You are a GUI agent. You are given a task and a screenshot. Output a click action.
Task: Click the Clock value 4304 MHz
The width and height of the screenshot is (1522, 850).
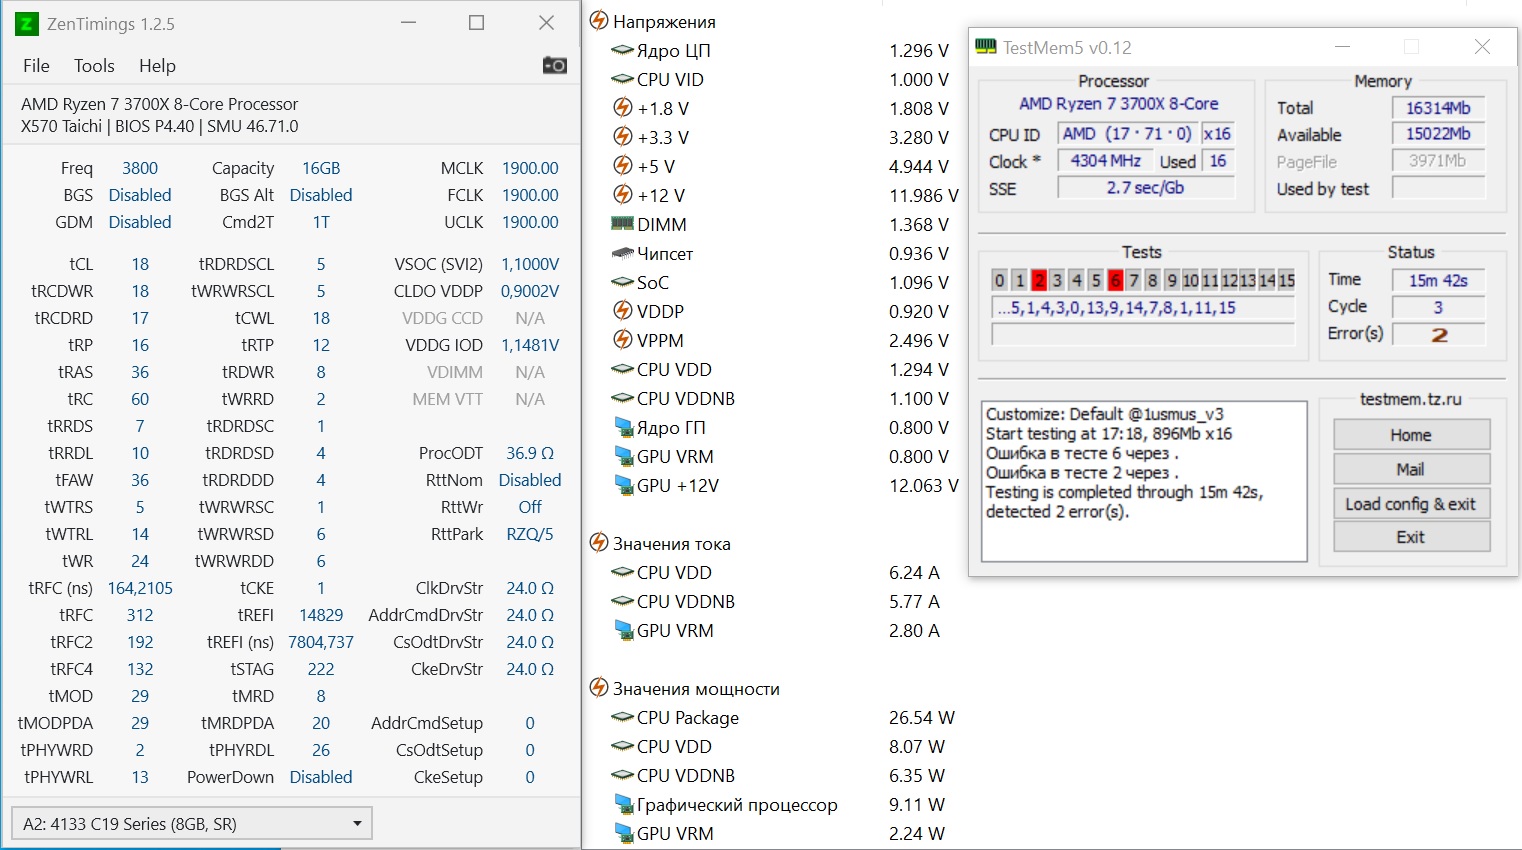[x=1105, y=160]
